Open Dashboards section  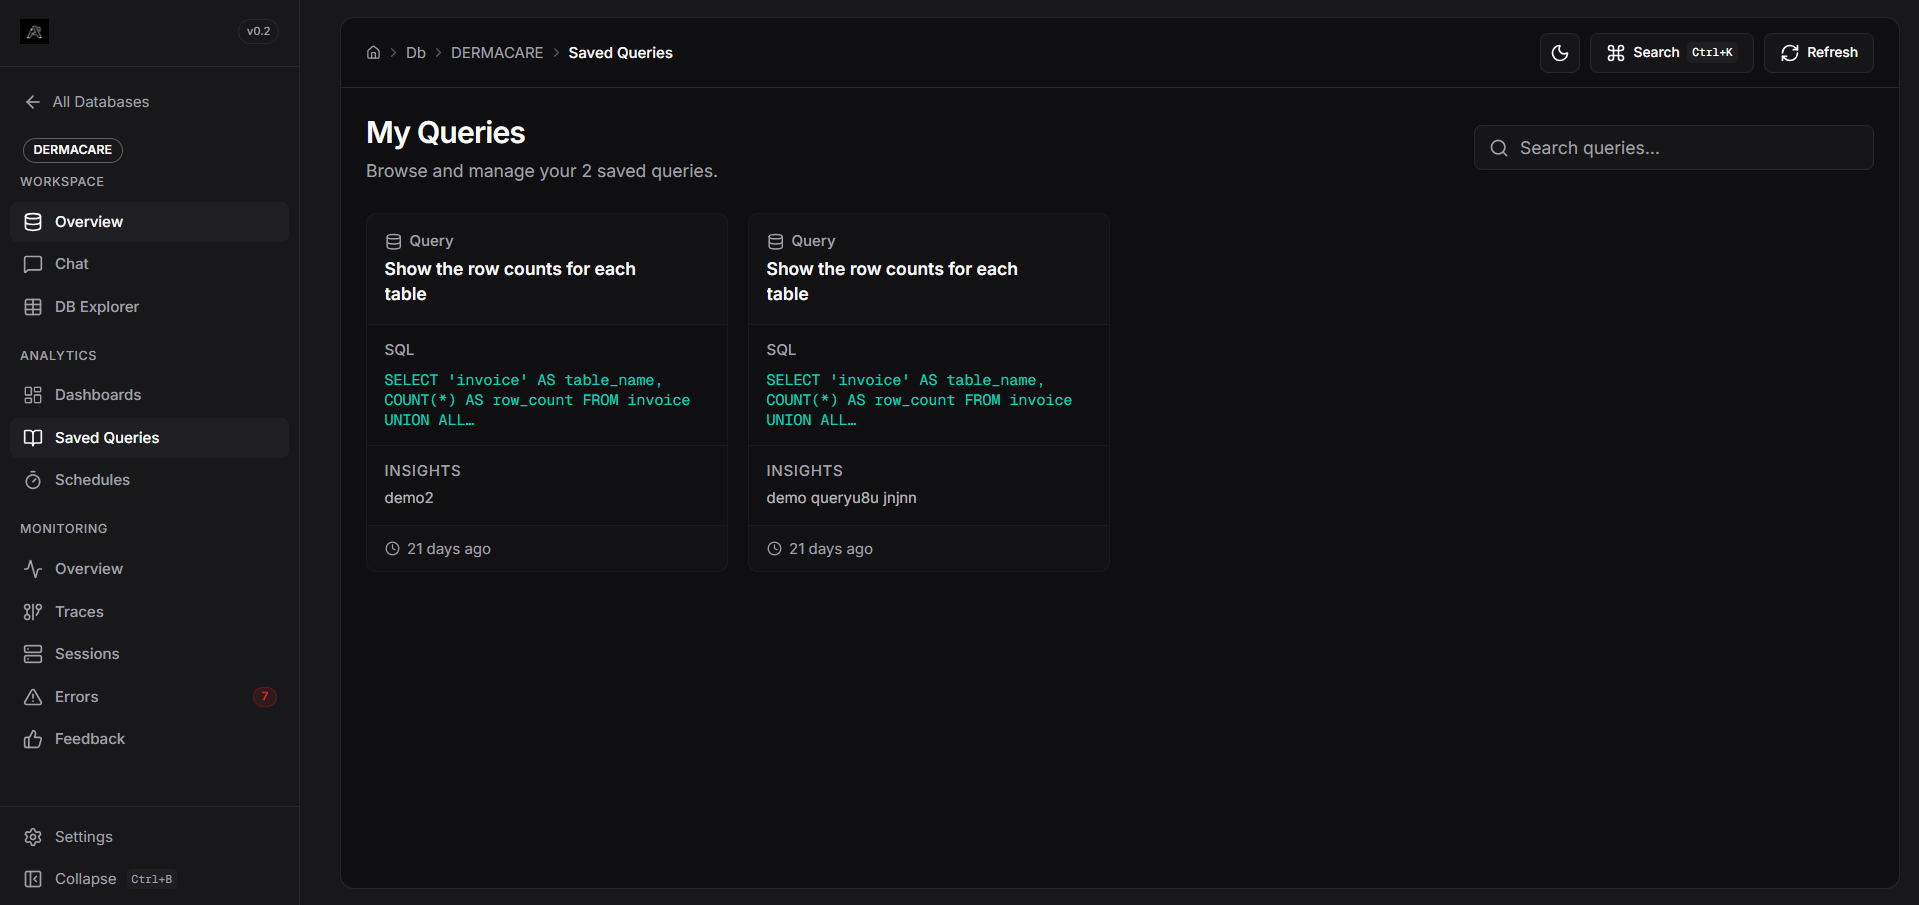click(x=150, y=395)
